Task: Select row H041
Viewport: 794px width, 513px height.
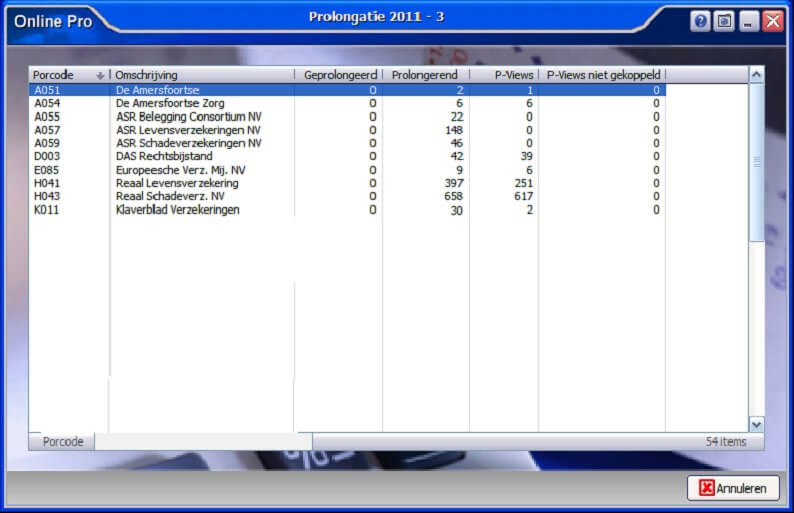Action: click(x=347, y=183)
